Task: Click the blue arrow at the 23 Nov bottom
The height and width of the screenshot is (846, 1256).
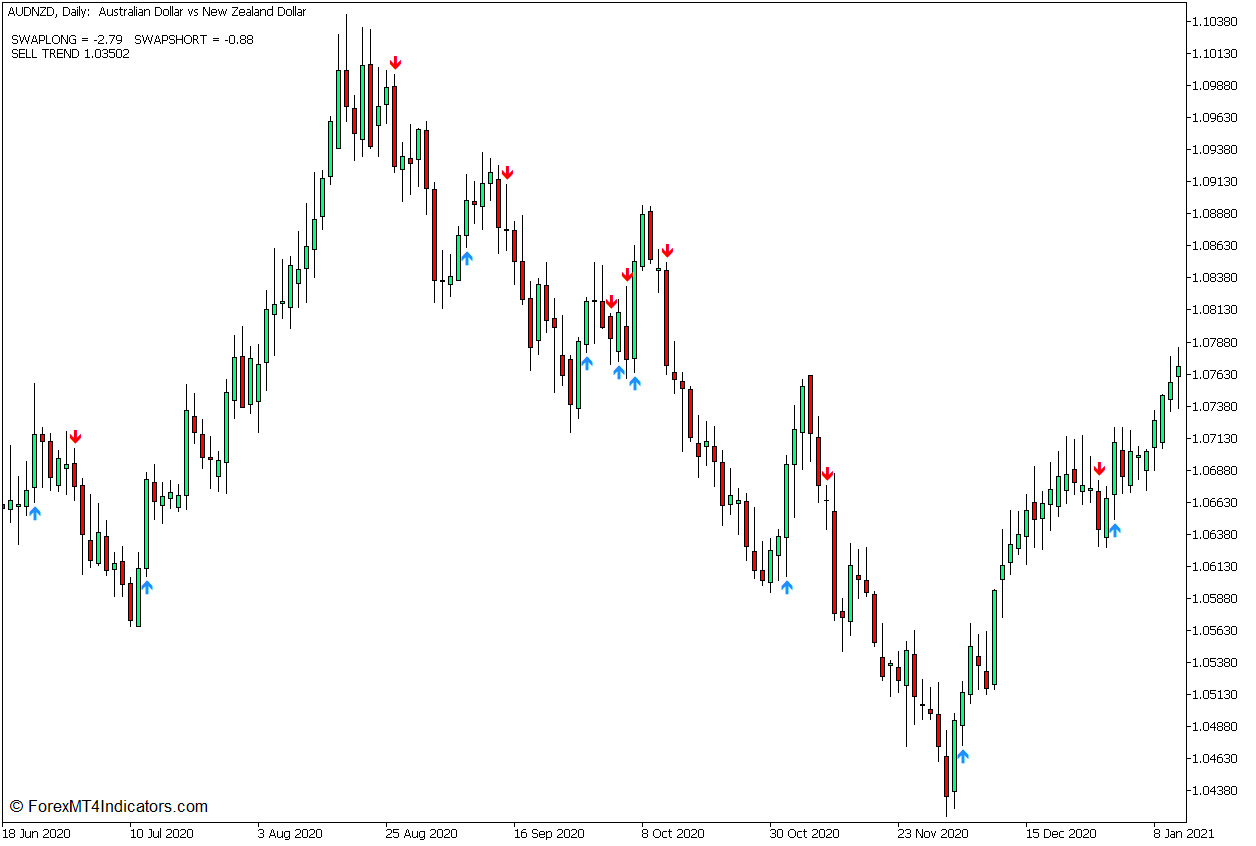Action: pos(963,756)
